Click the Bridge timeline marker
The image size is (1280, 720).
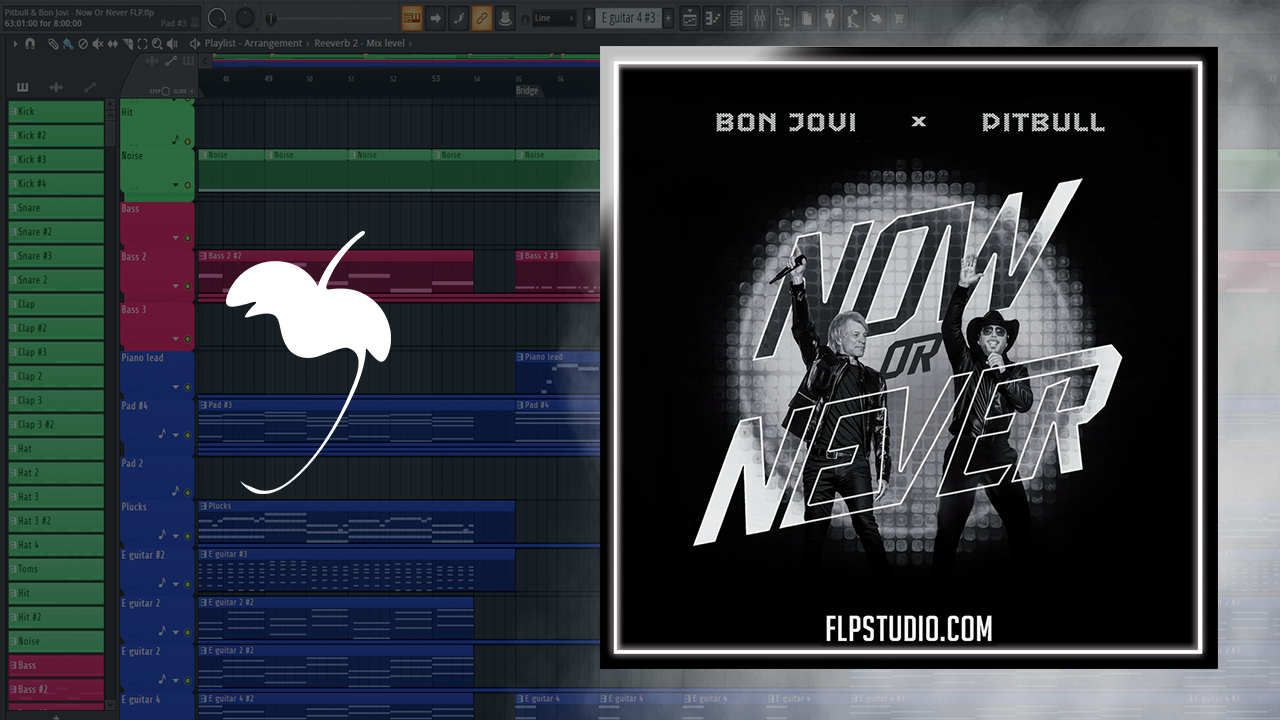[x=527, y=91]
